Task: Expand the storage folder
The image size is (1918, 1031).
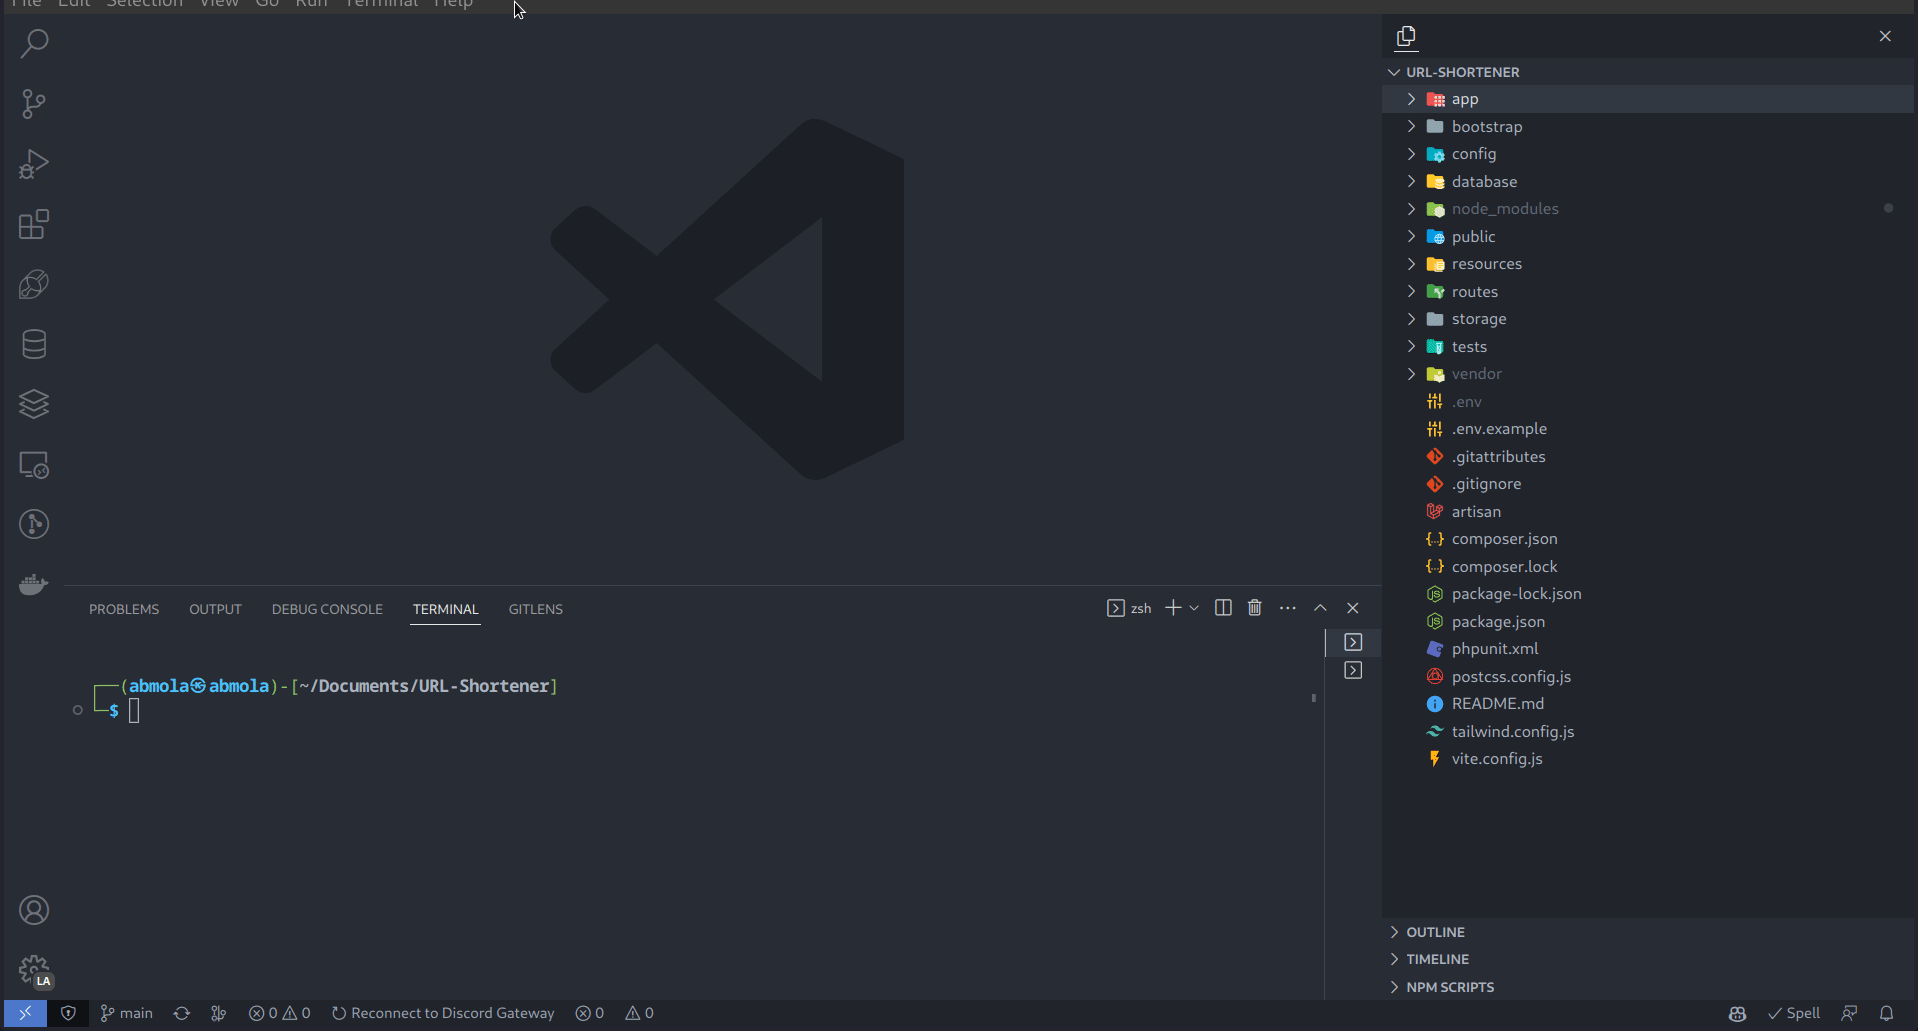Action: (x=1648, y=319)
